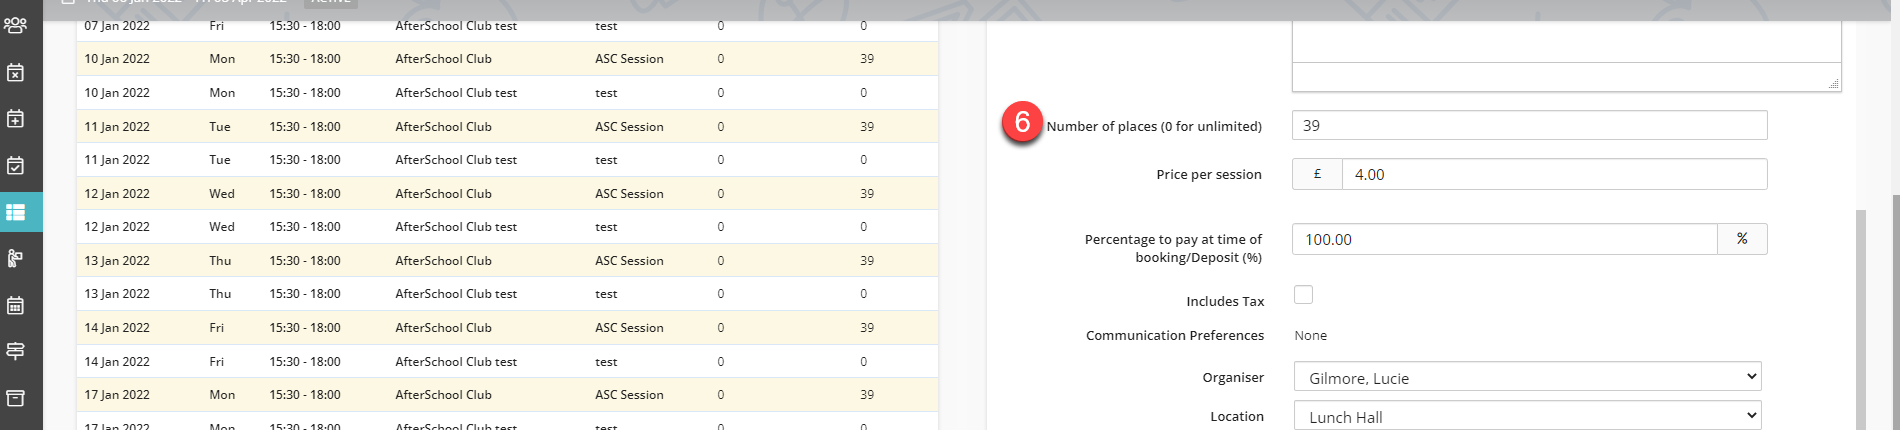Edit the deposit percentage field showing 100.00
The height and width of the screenshot is (430, 1900).
click(x=1504, y=240)
